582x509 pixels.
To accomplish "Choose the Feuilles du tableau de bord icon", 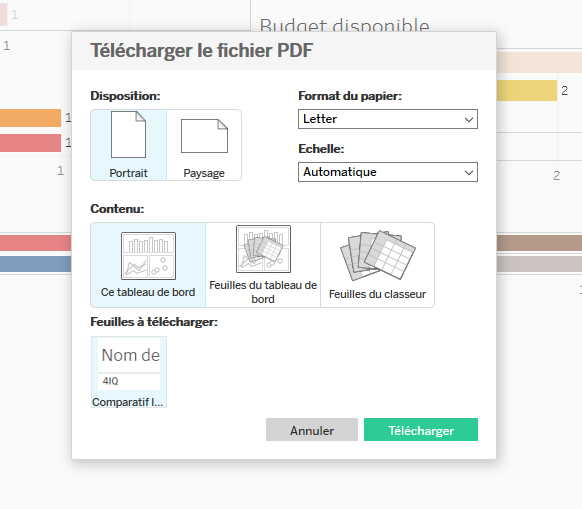I will [x=263, y=249].
